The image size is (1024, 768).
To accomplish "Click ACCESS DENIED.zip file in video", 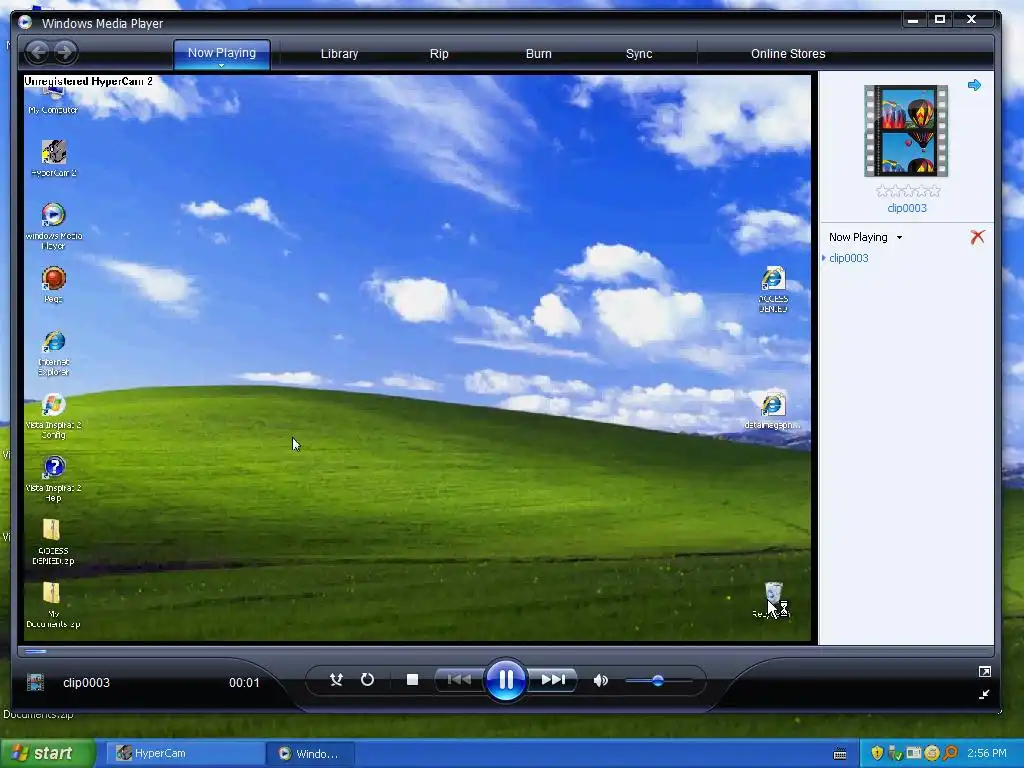I will click(52, 541).
